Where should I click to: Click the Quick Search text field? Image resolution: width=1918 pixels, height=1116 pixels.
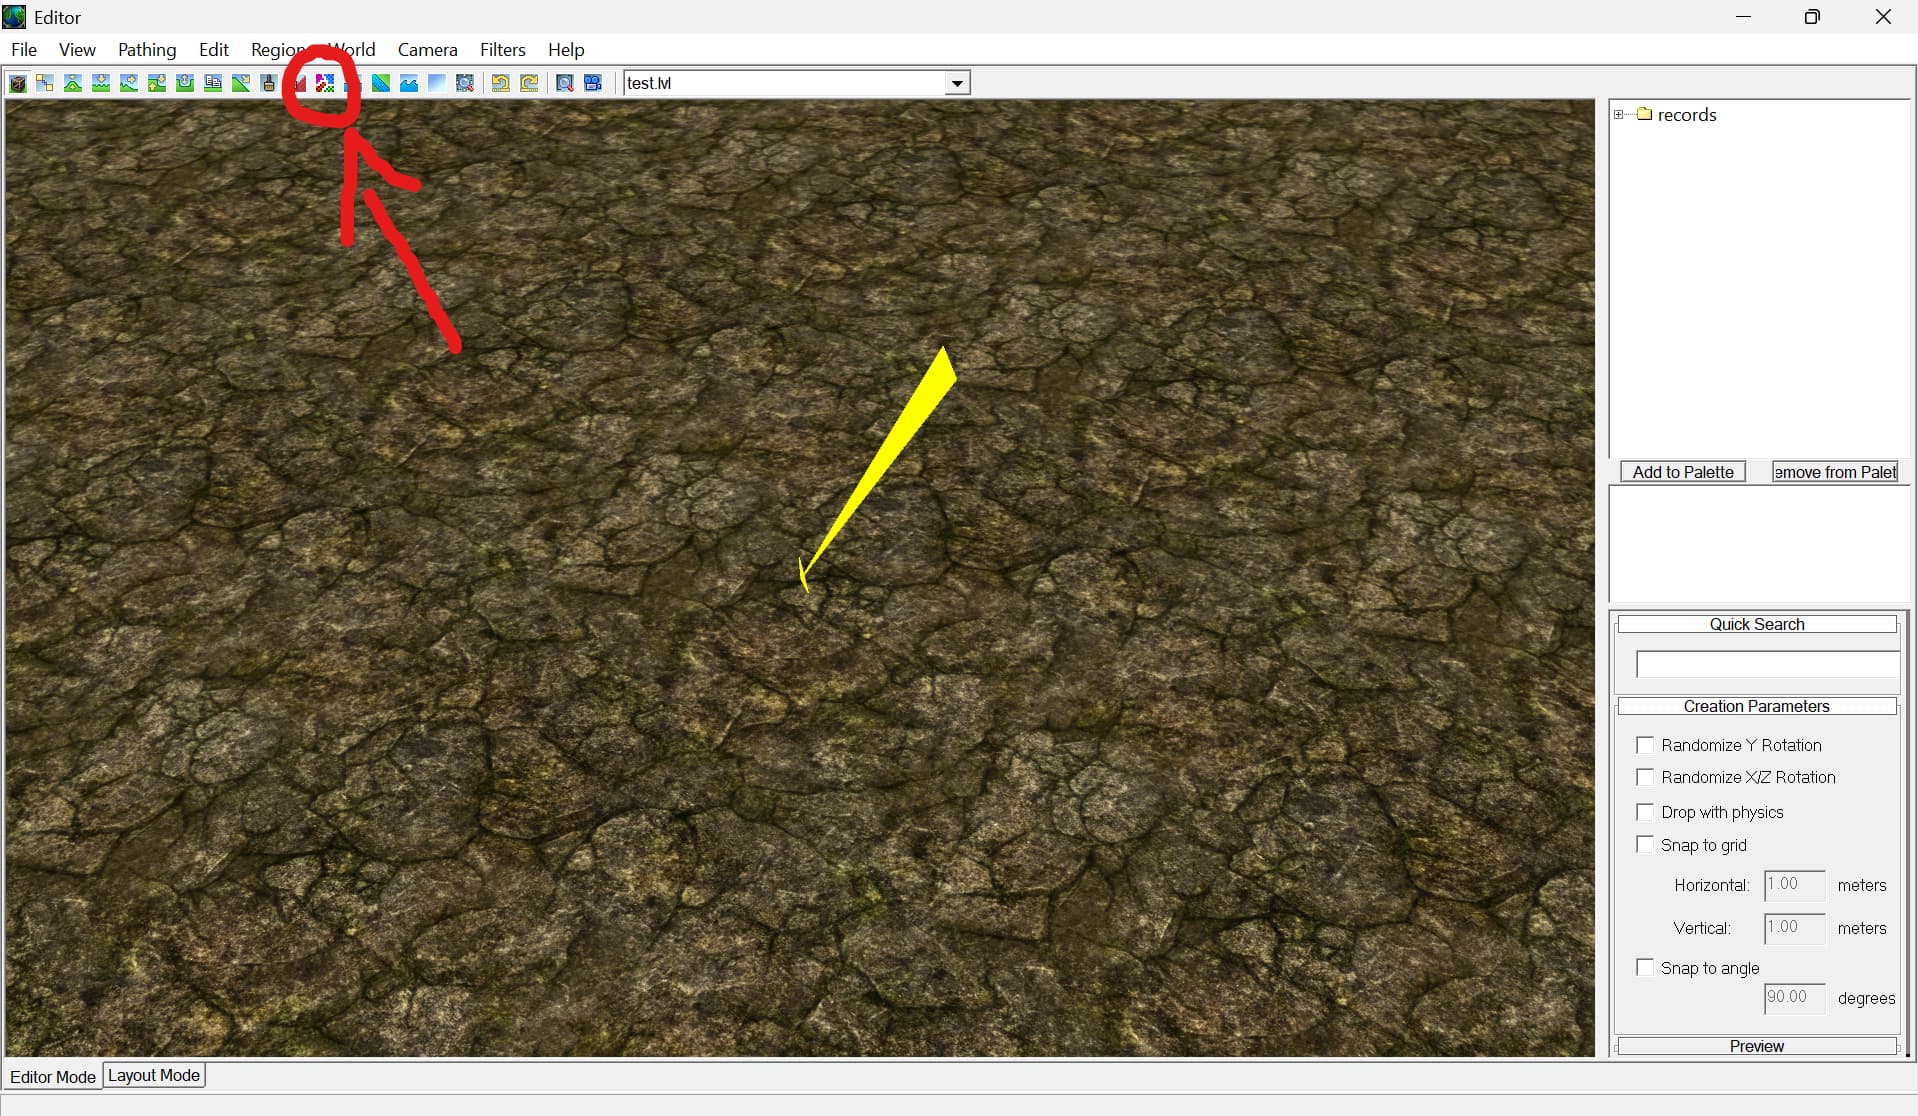tap(1766, 665)
